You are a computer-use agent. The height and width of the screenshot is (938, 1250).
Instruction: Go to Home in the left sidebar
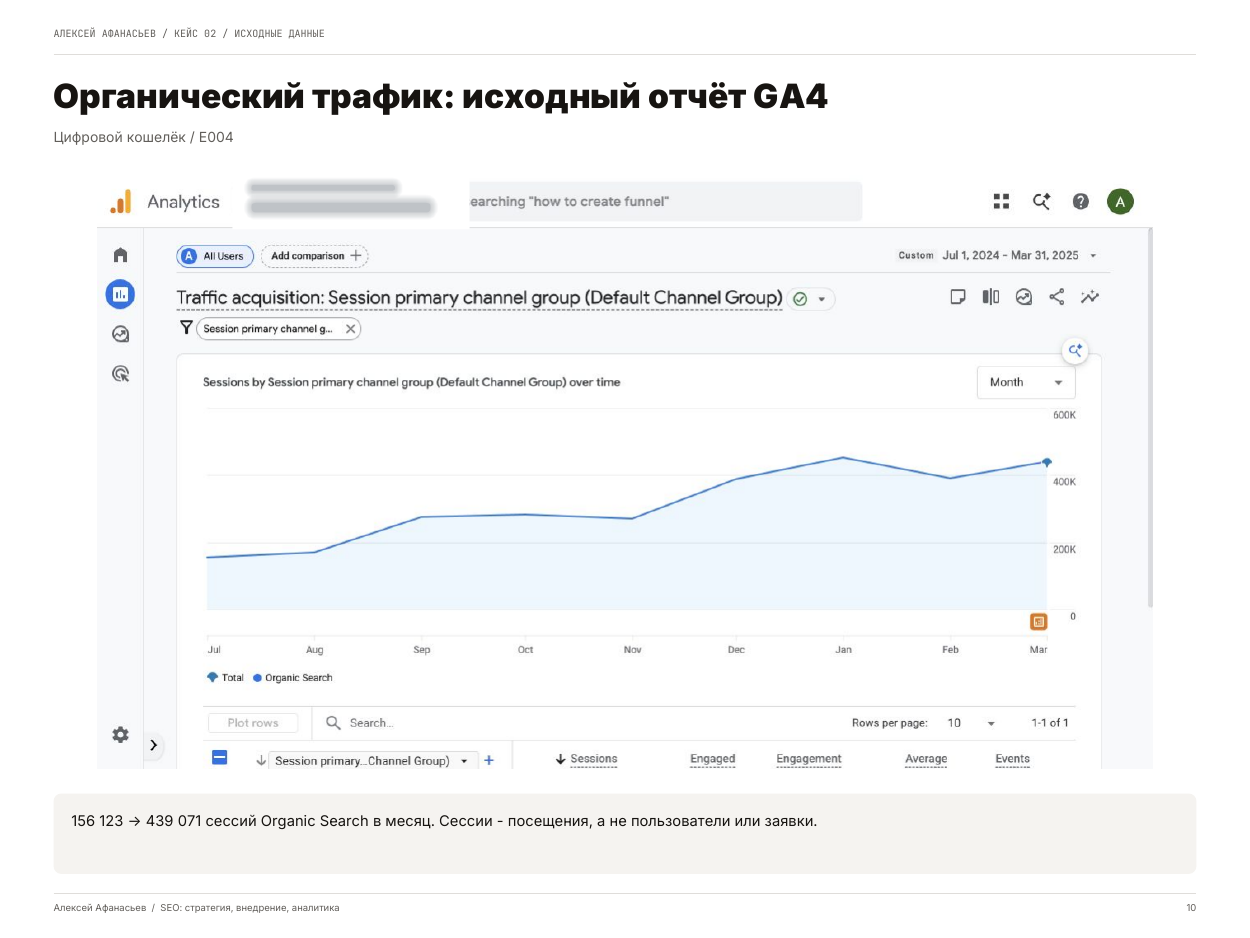120,255
